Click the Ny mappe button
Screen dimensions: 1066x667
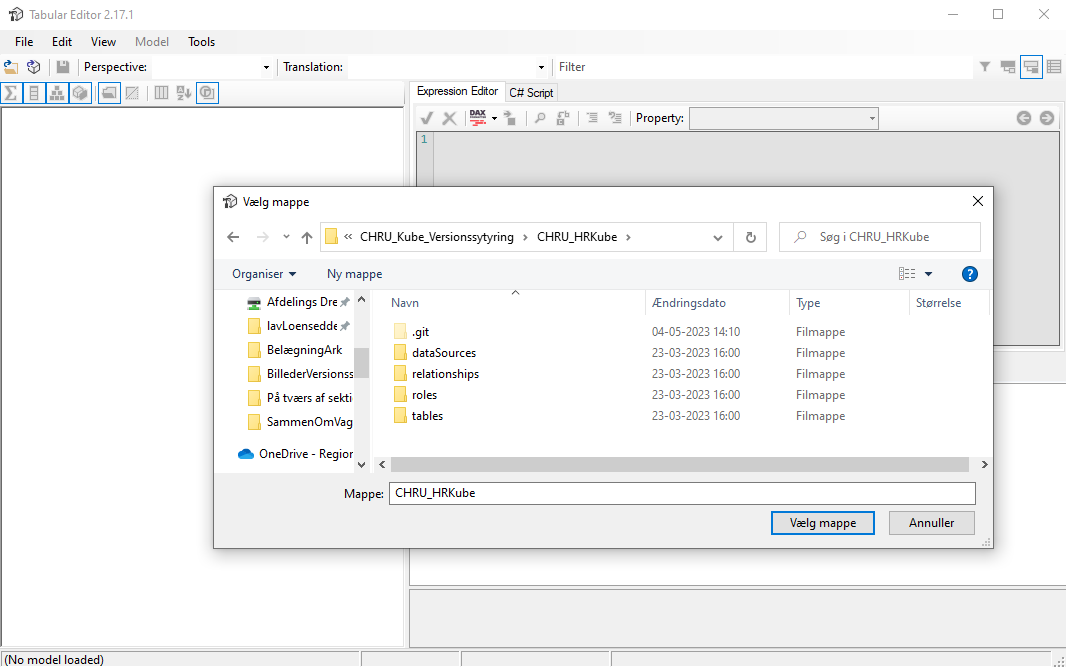[x=354, y=274]
